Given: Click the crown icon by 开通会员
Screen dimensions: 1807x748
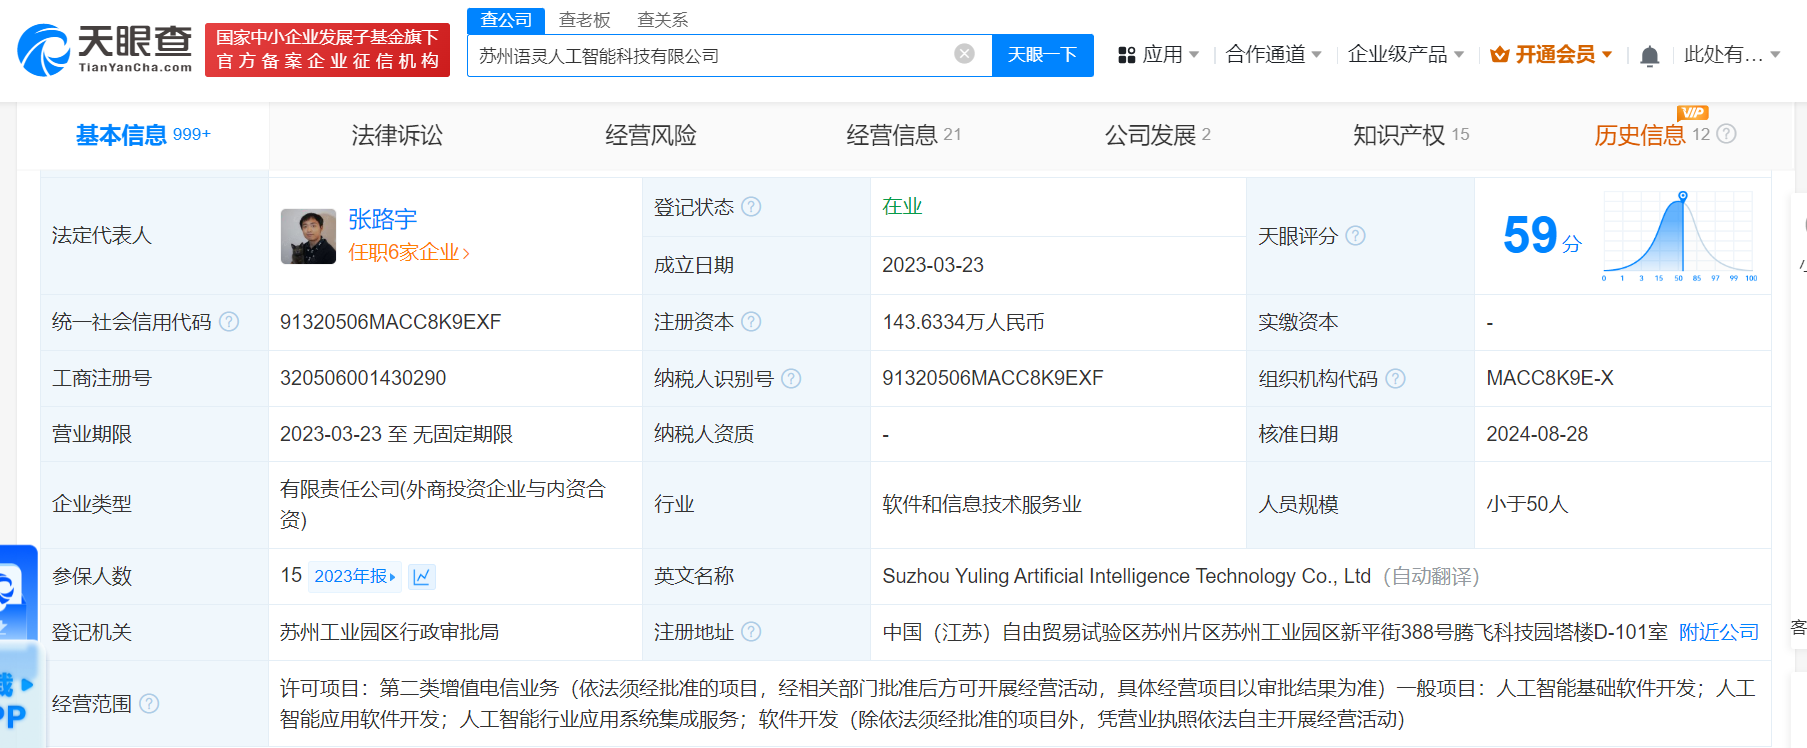Looking at the screenshot, I should (1499, 55).
